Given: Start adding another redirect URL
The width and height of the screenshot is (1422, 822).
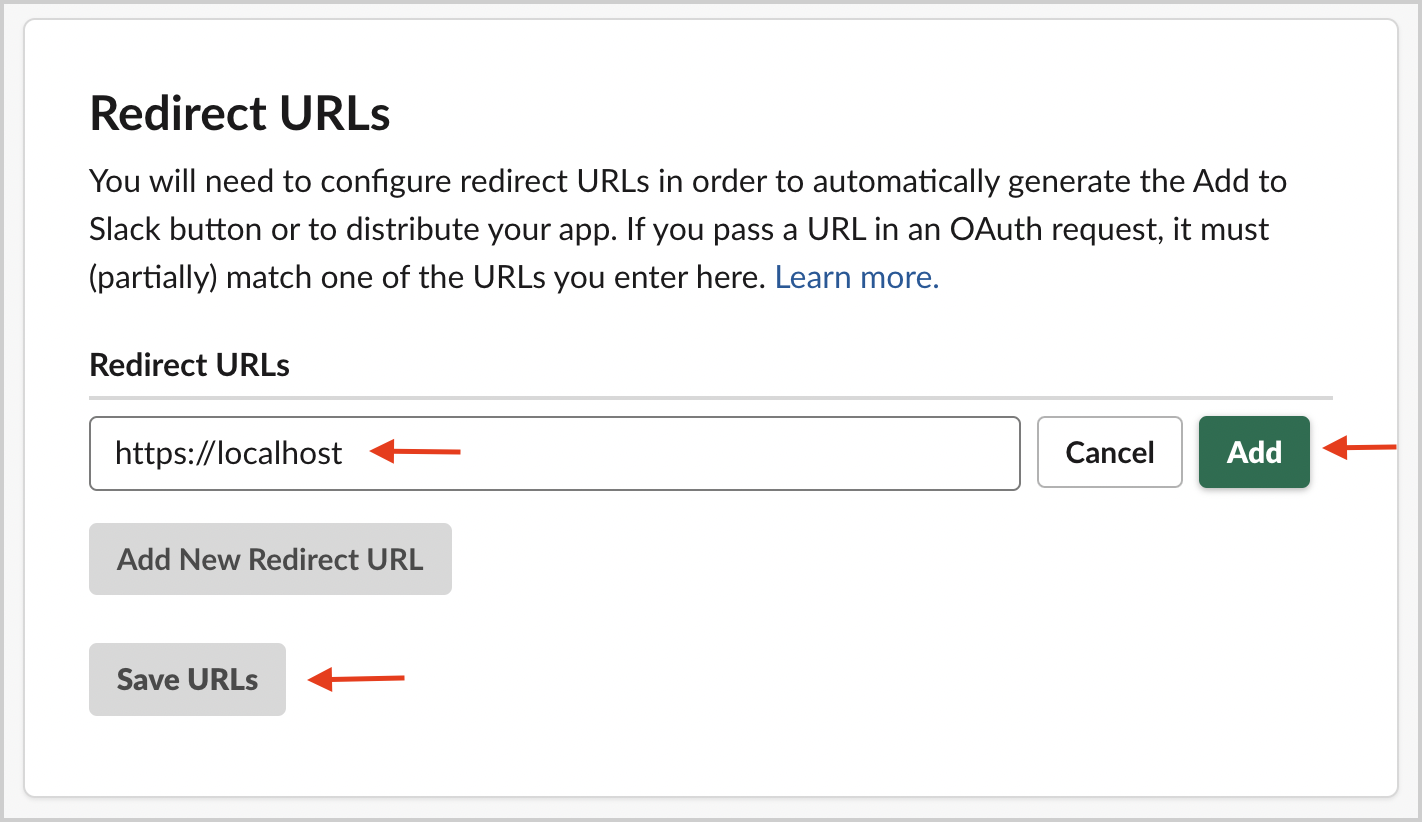Looking at the screenshot, I should [x=270, y=559].
